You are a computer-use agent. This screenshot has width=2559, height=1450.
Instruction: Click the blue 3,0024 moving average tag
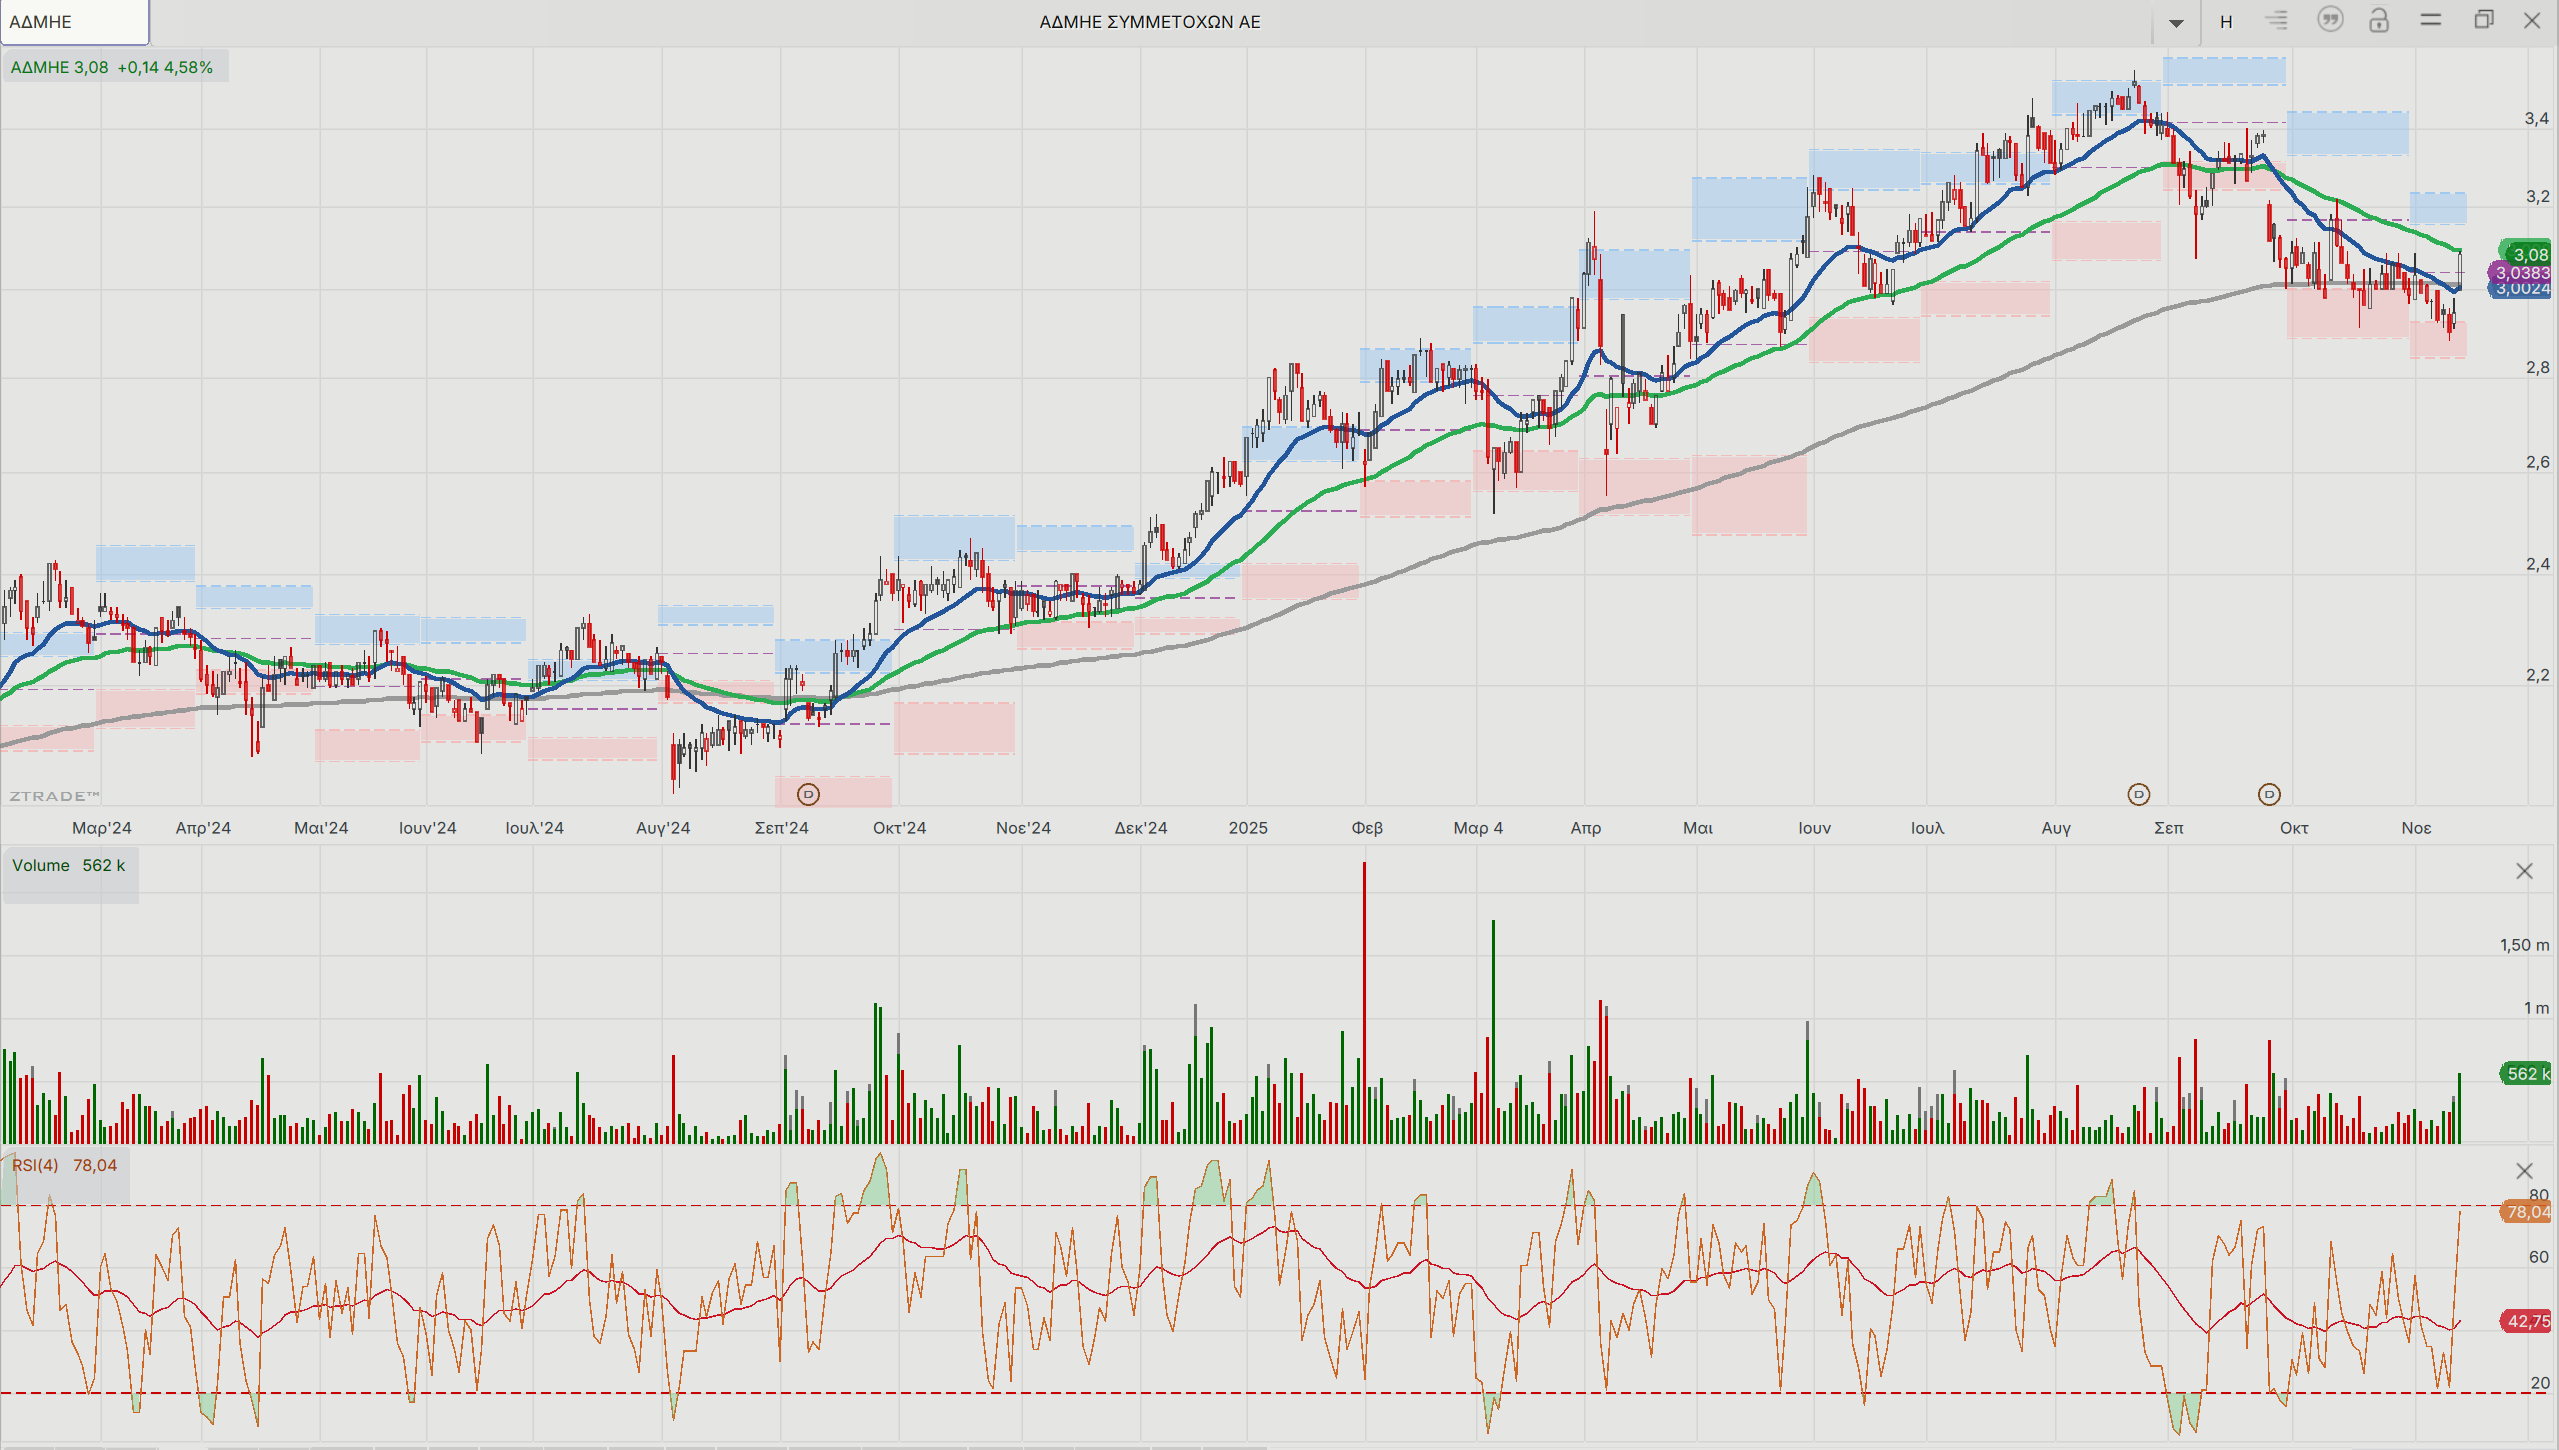pyautogui.click(x=2522, y=289)
